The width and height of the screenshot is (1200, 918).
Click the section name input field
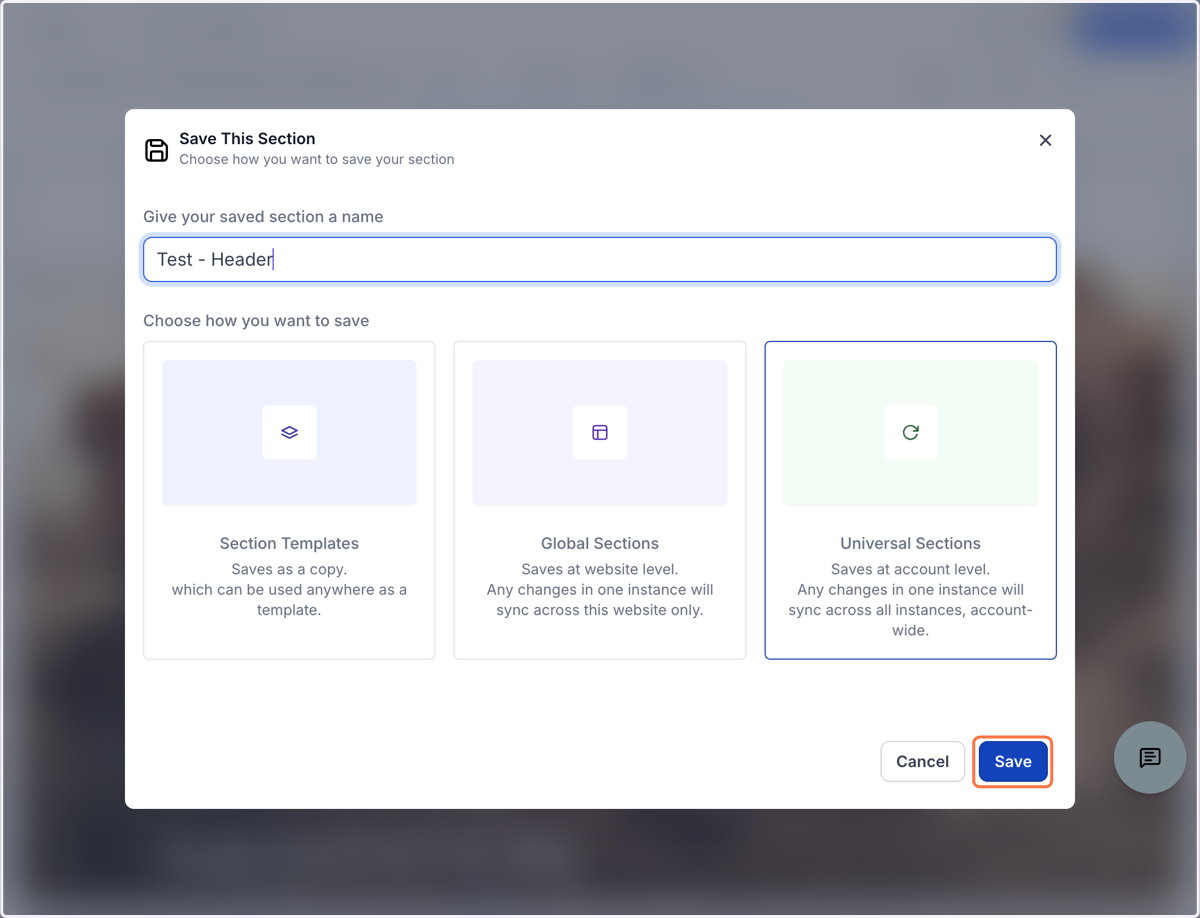click(600, 259)
